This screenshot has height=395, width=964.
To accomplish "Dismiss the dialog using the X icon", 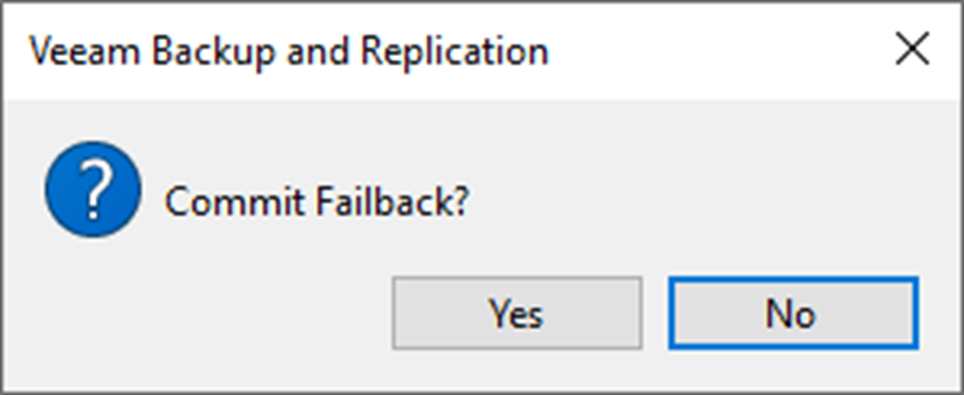I will (x=912, y=50).
